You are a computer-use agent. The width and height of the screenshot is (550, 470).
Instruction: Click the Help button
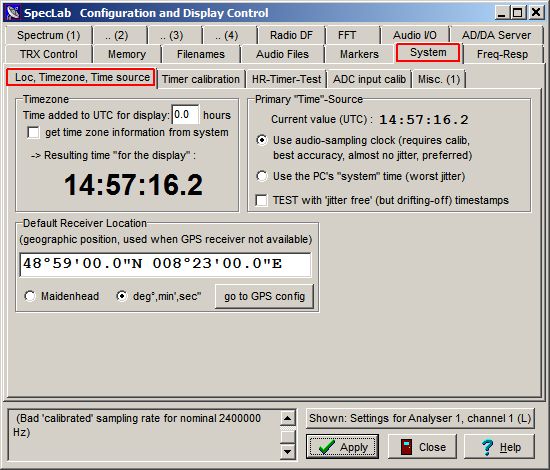click(x=499, y=447)
